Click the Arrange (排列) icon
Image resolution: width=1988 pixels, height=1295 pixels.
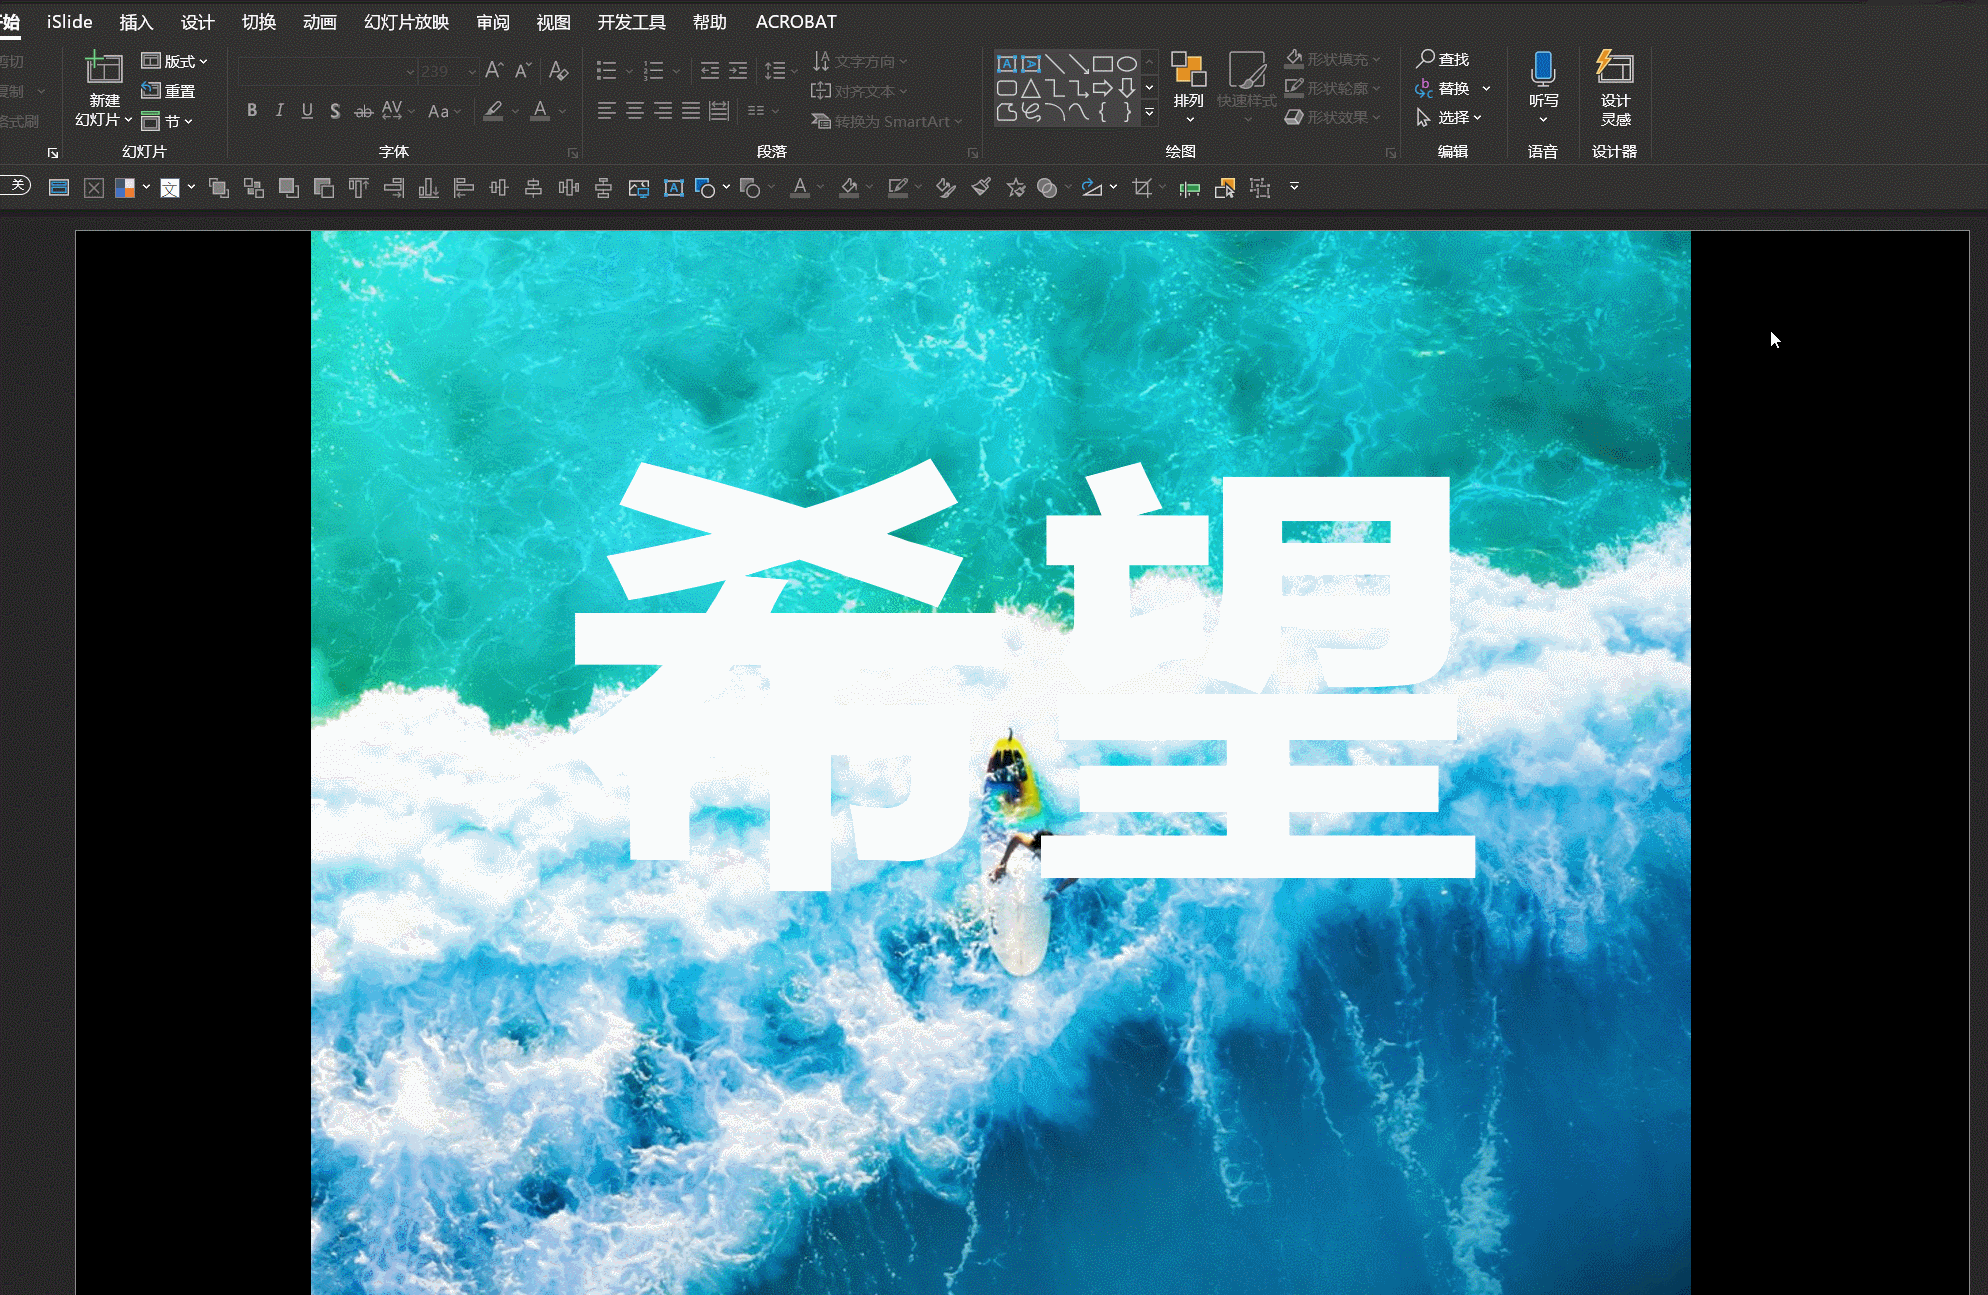pos(1188,72)
